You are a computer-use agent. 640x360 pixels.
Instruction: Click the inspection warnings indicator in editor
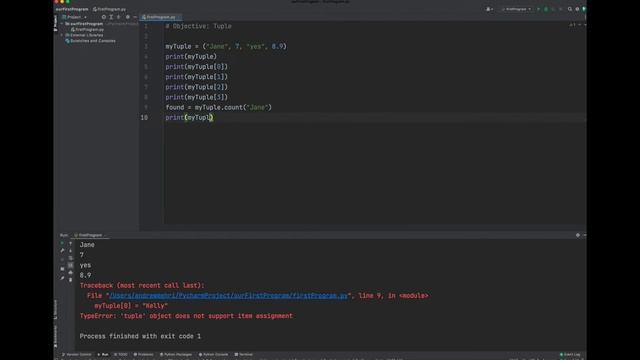[x=572, y=25]
